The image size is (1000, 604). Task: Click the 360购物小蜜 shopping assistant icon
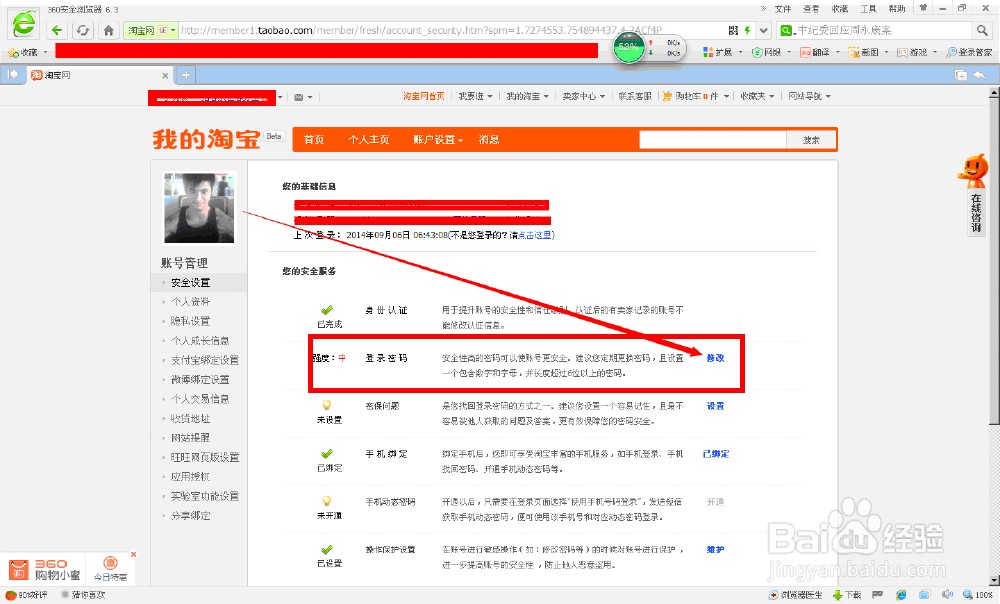(x=45, y=569)
